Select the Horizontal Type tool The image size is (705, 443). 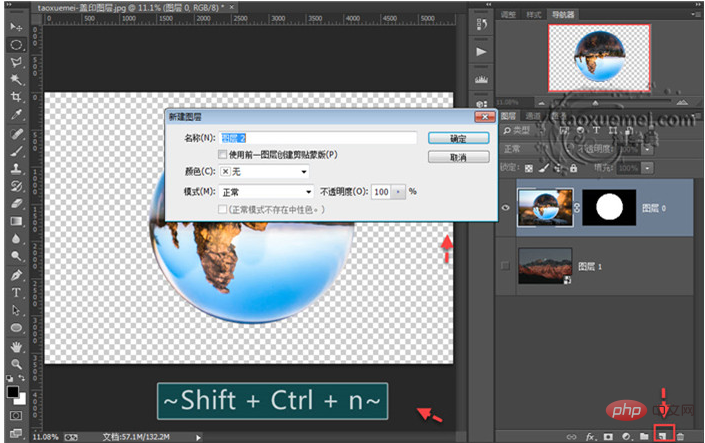tap(16, 292)
